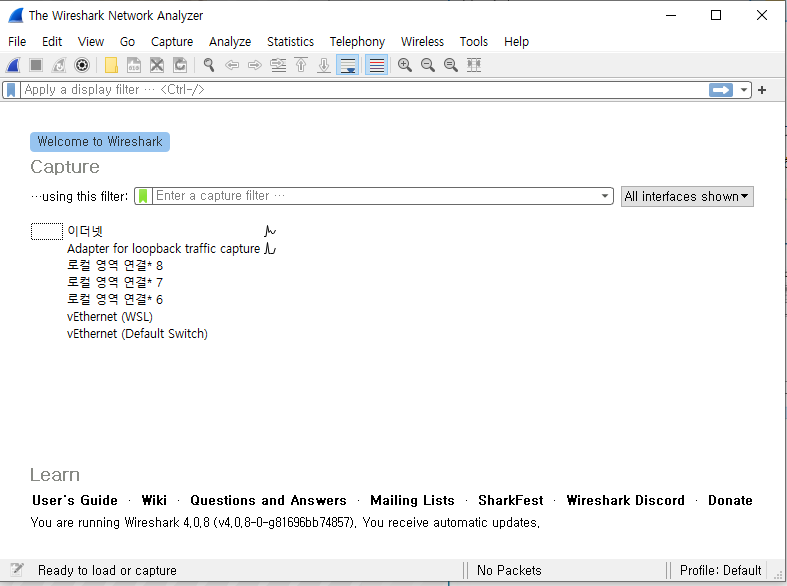Open a capture file folder icon
Image resolution: width=787 pixels, height=586 pixels.
[x=111, y=65]
